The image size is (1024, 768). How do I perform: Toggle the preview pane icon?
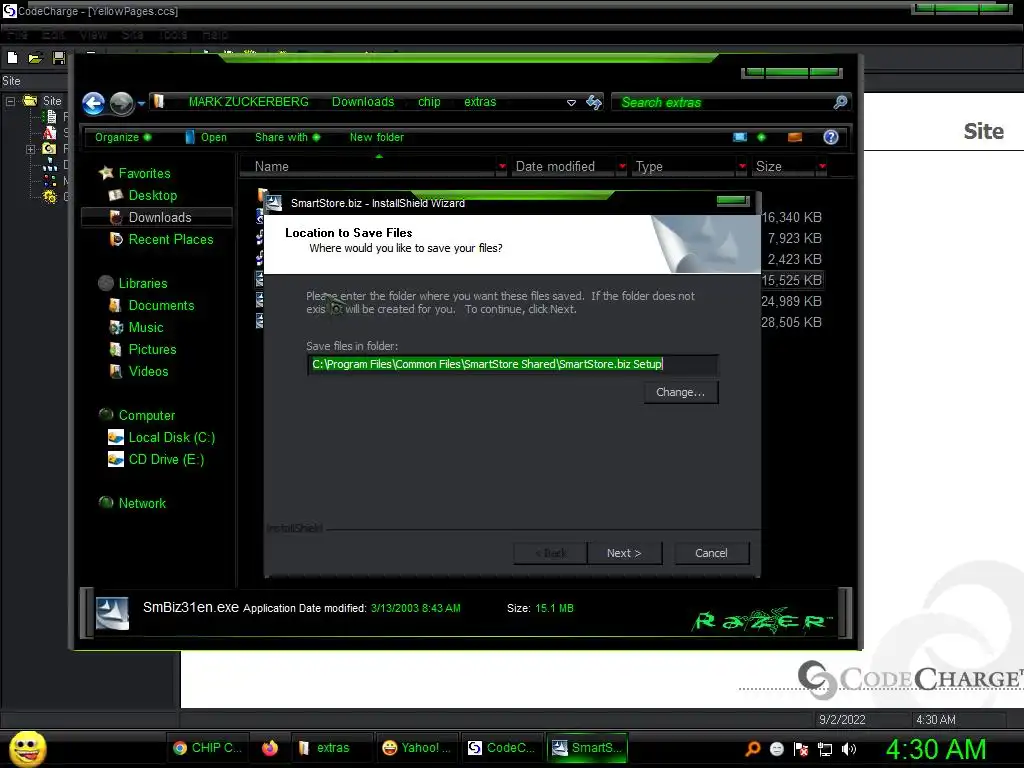click(795, 137)
